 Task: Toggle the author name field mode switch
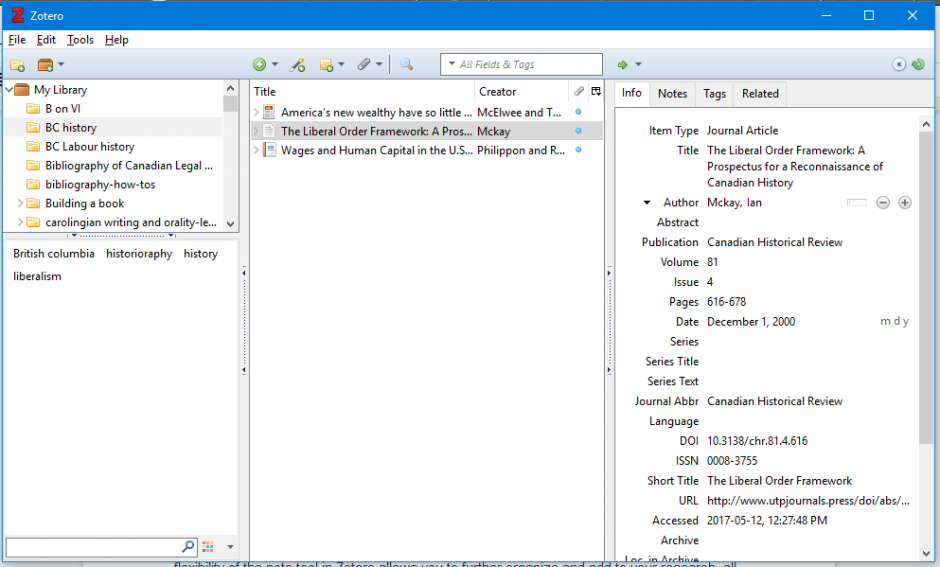(857, 203)
